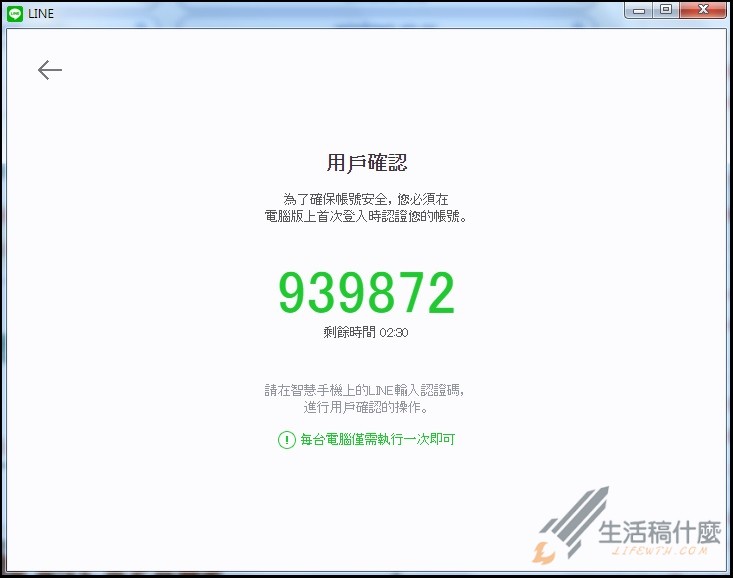Click the 為了確保帳號安全 description line
The height and width of the screenshot is (578, 733).
(366, 199)
